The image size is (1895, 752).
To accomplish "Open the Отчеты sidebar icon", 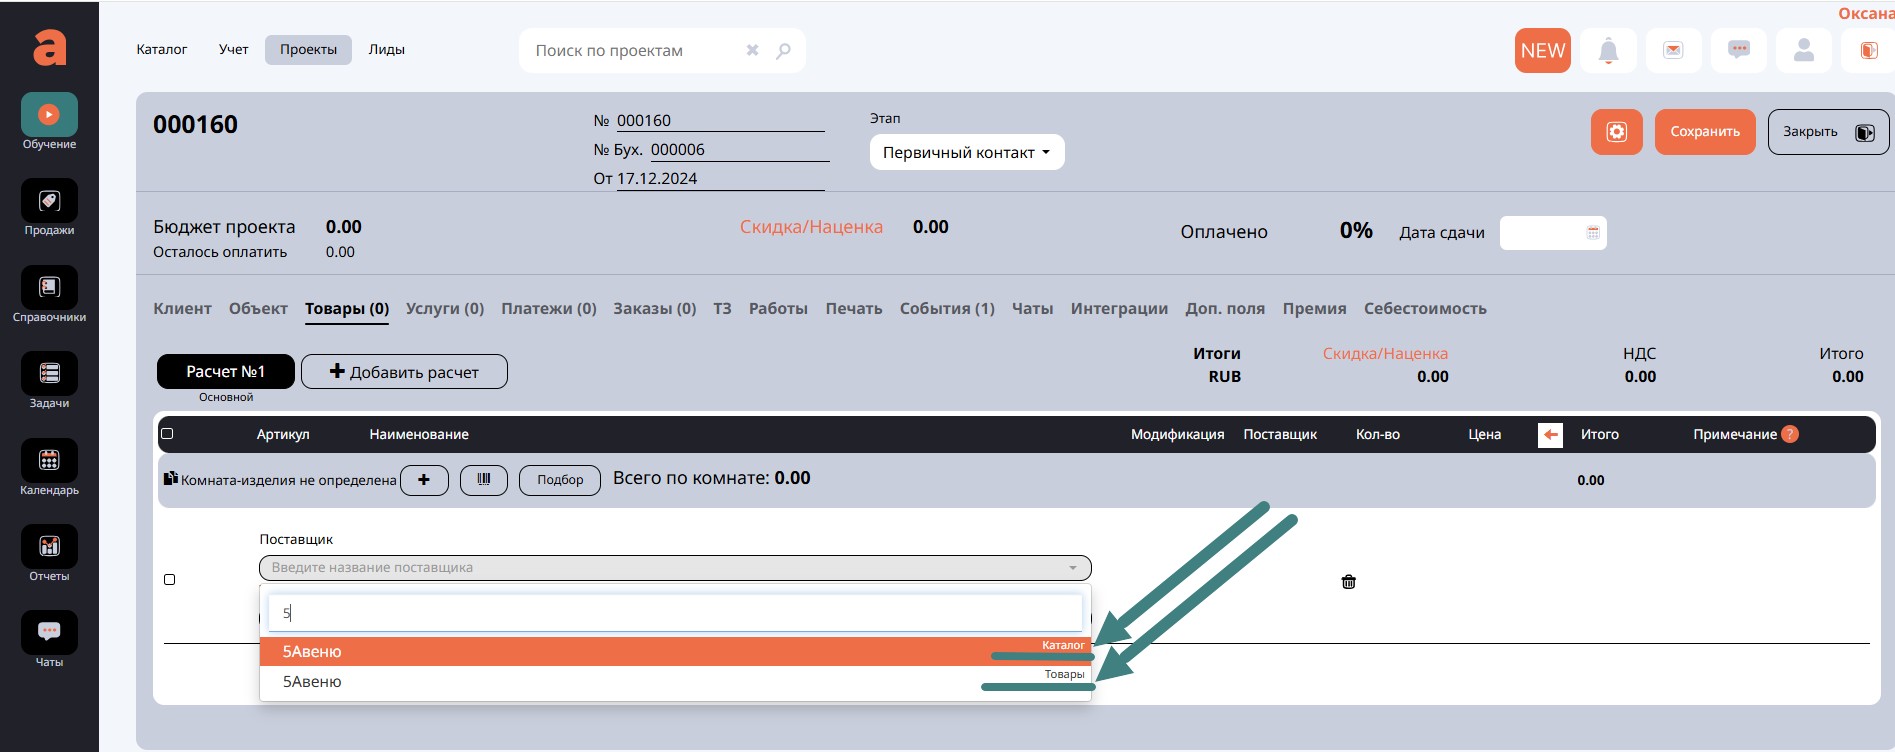I will (49, 547).
